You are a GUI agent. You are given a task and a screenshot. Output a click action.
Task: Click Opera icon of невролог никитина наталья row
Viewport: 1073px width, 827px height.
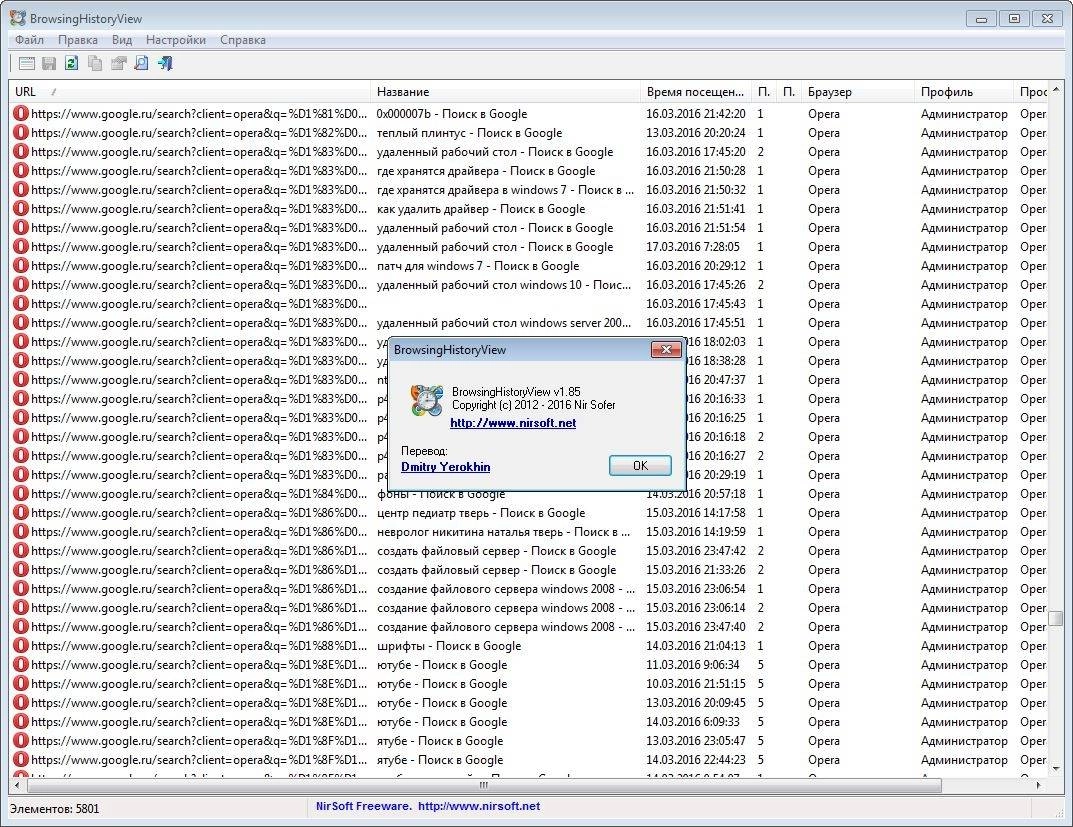tap(21, 531)
